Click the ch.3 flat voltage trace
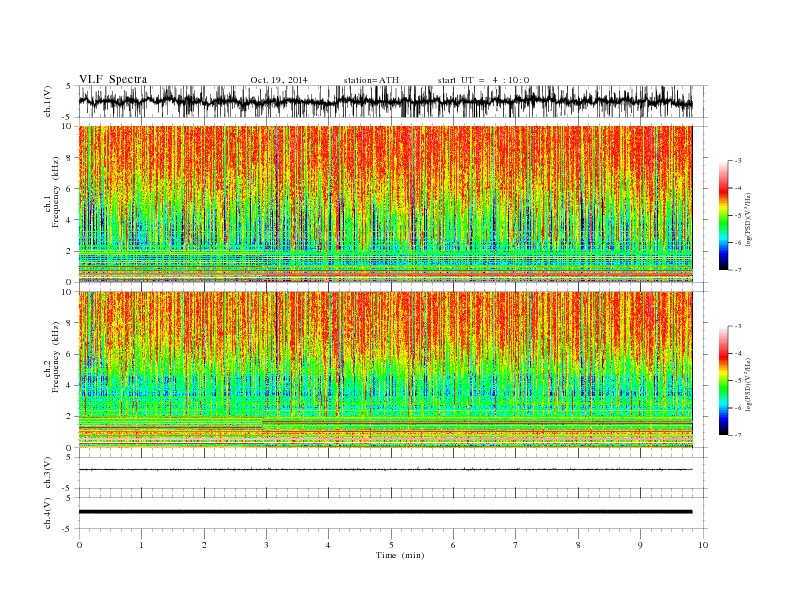792x612 pixels. [x=385, y=470]
